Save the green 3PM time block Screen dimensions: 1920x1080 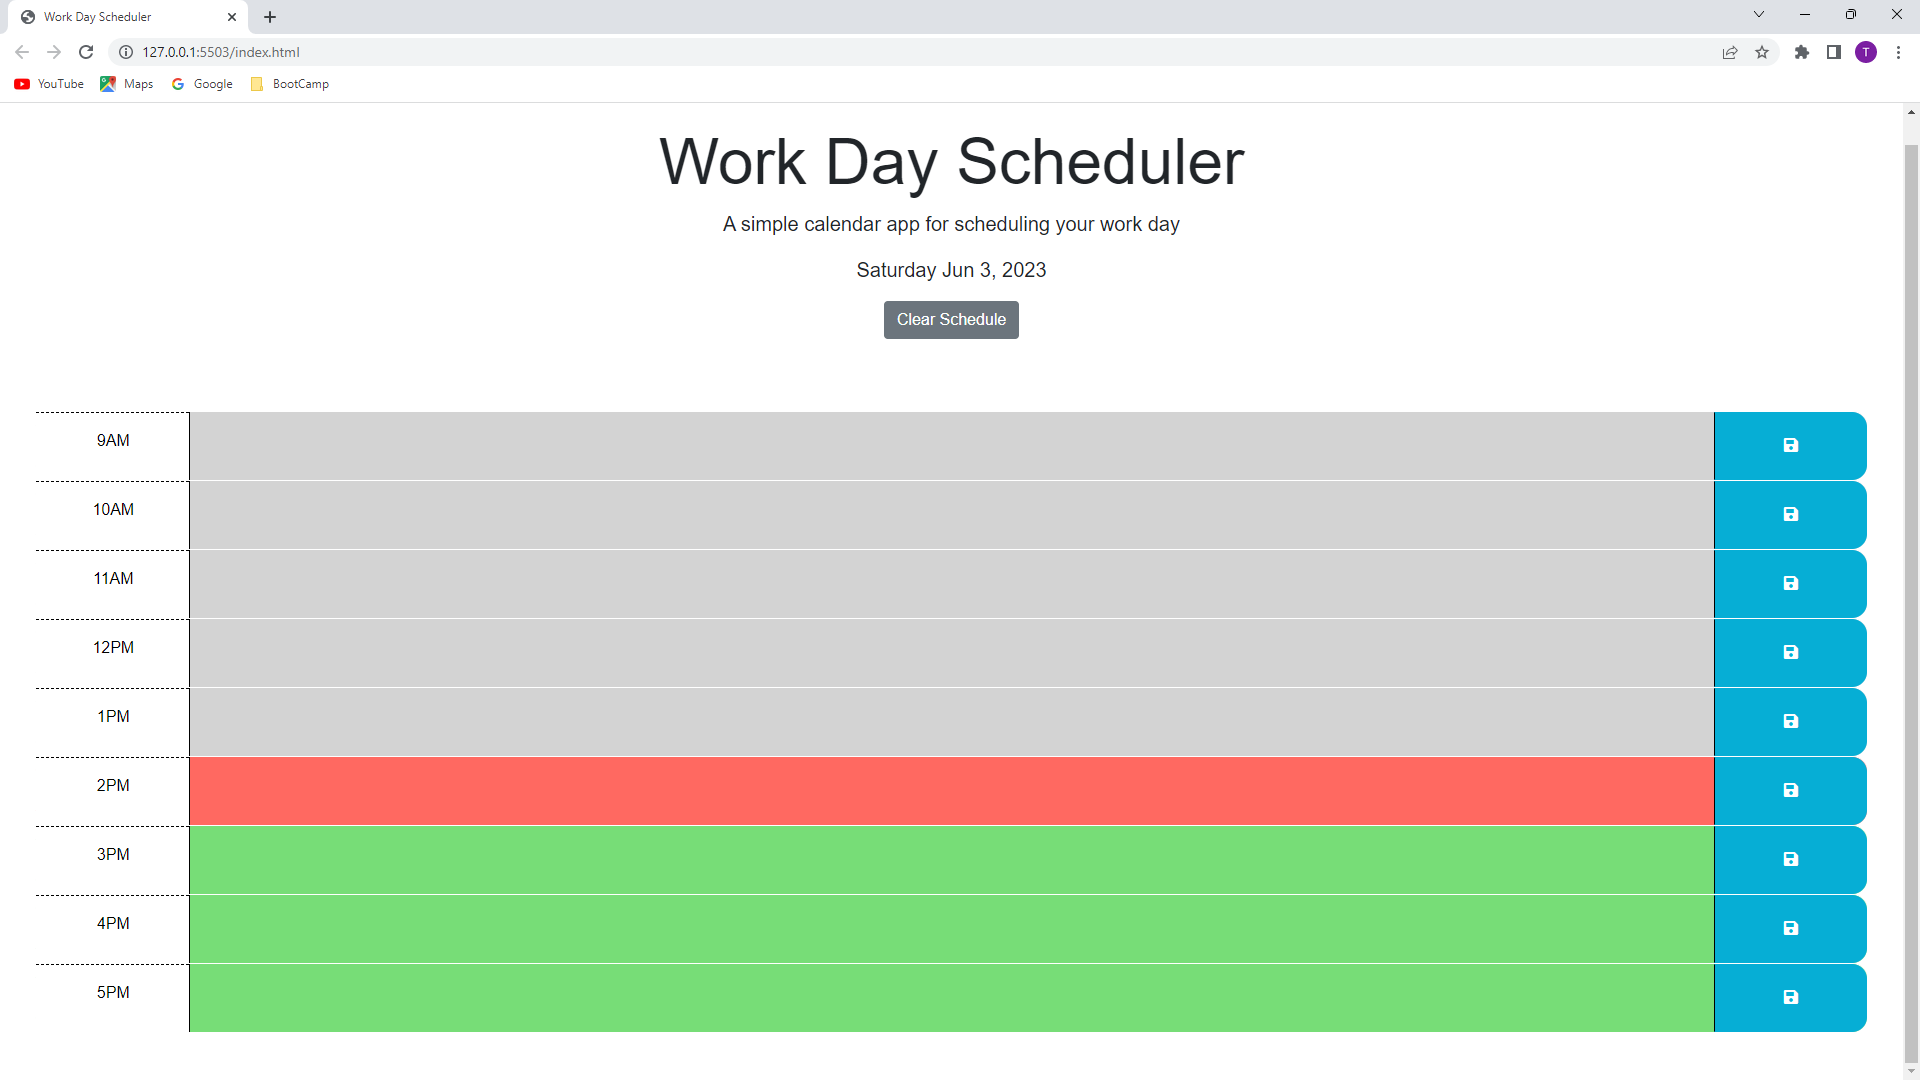[1789, 859]
